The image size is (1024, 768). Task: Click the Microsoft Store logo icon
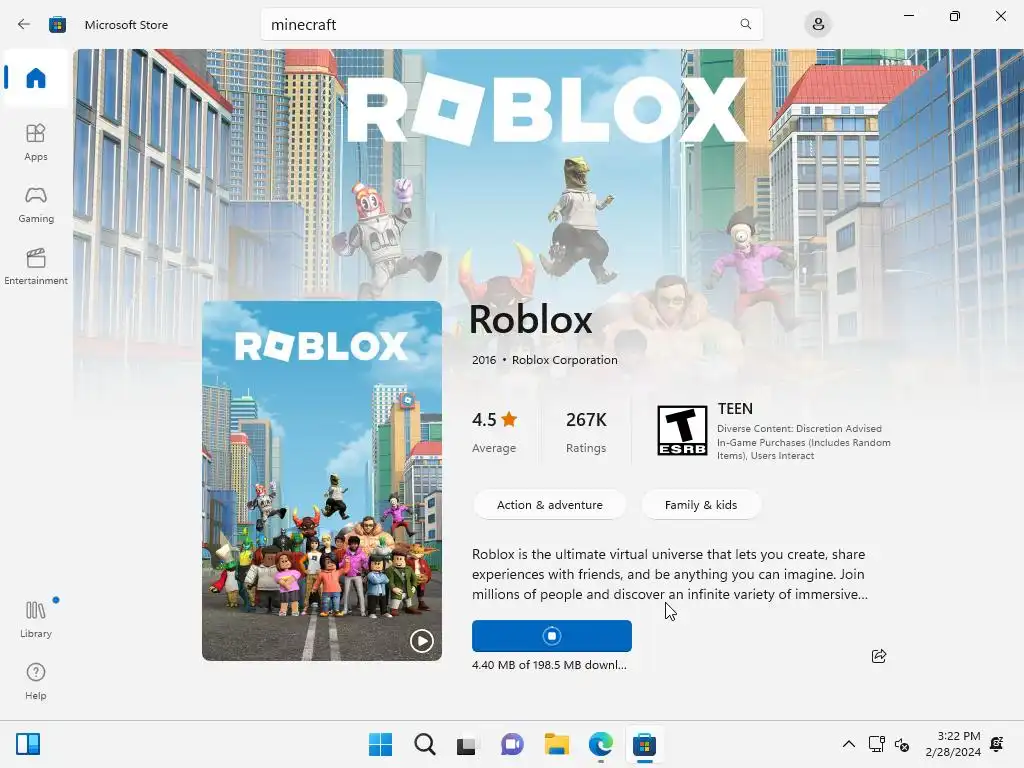click(57, 25)
